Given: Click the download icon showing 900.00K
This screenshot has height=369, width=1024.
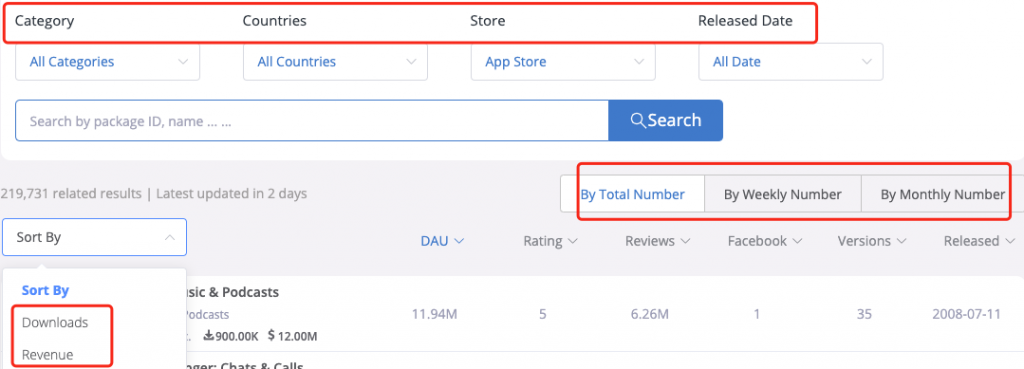Looking at the screenshot, I should pos(209,336).
